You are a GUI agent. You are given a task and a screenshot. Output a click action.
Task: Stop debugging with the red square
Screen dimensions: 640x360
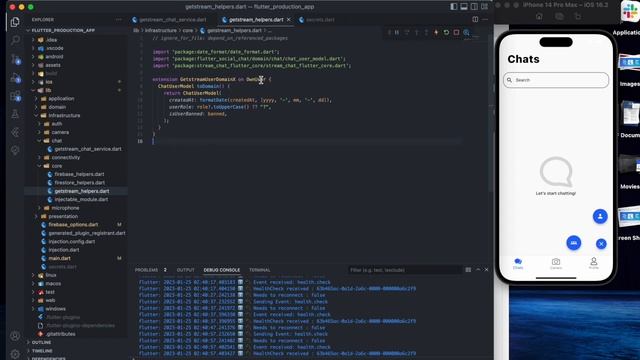pyautogui.click(x=456, y=32)
